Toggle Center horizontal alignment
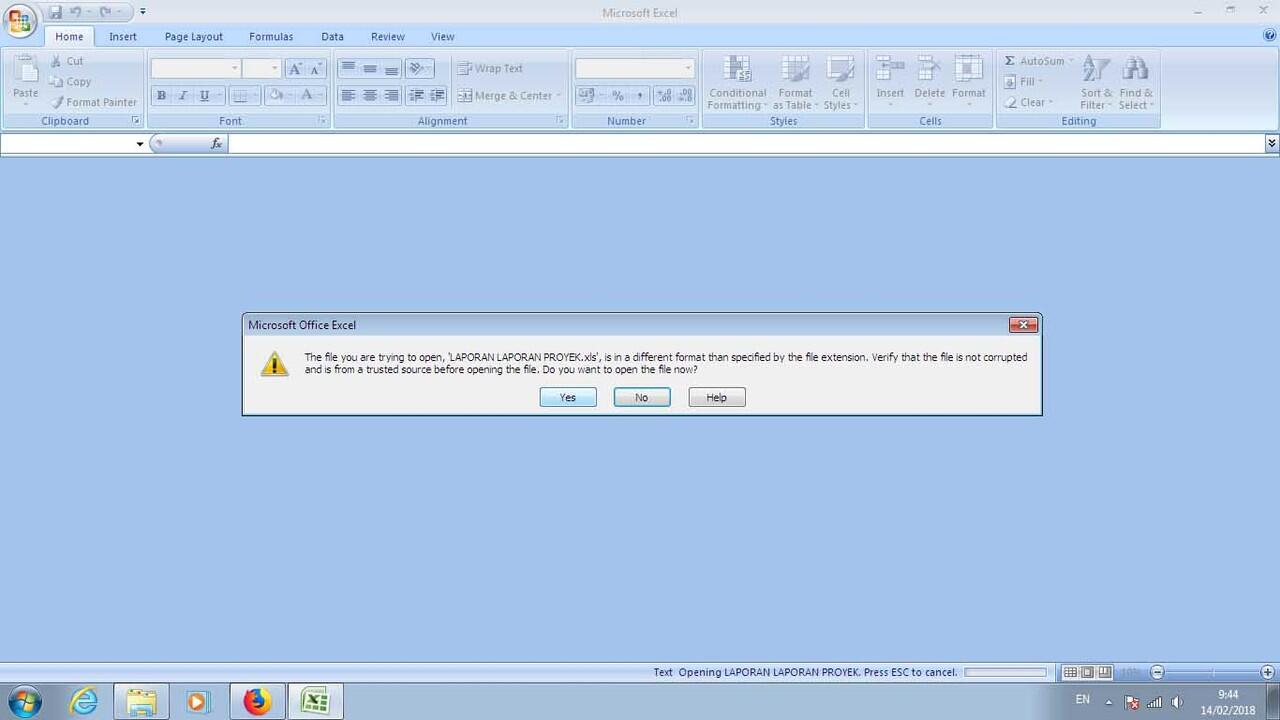Viewport: 1280px width, 720px height. pyautogui.click(x=370, y=96)
